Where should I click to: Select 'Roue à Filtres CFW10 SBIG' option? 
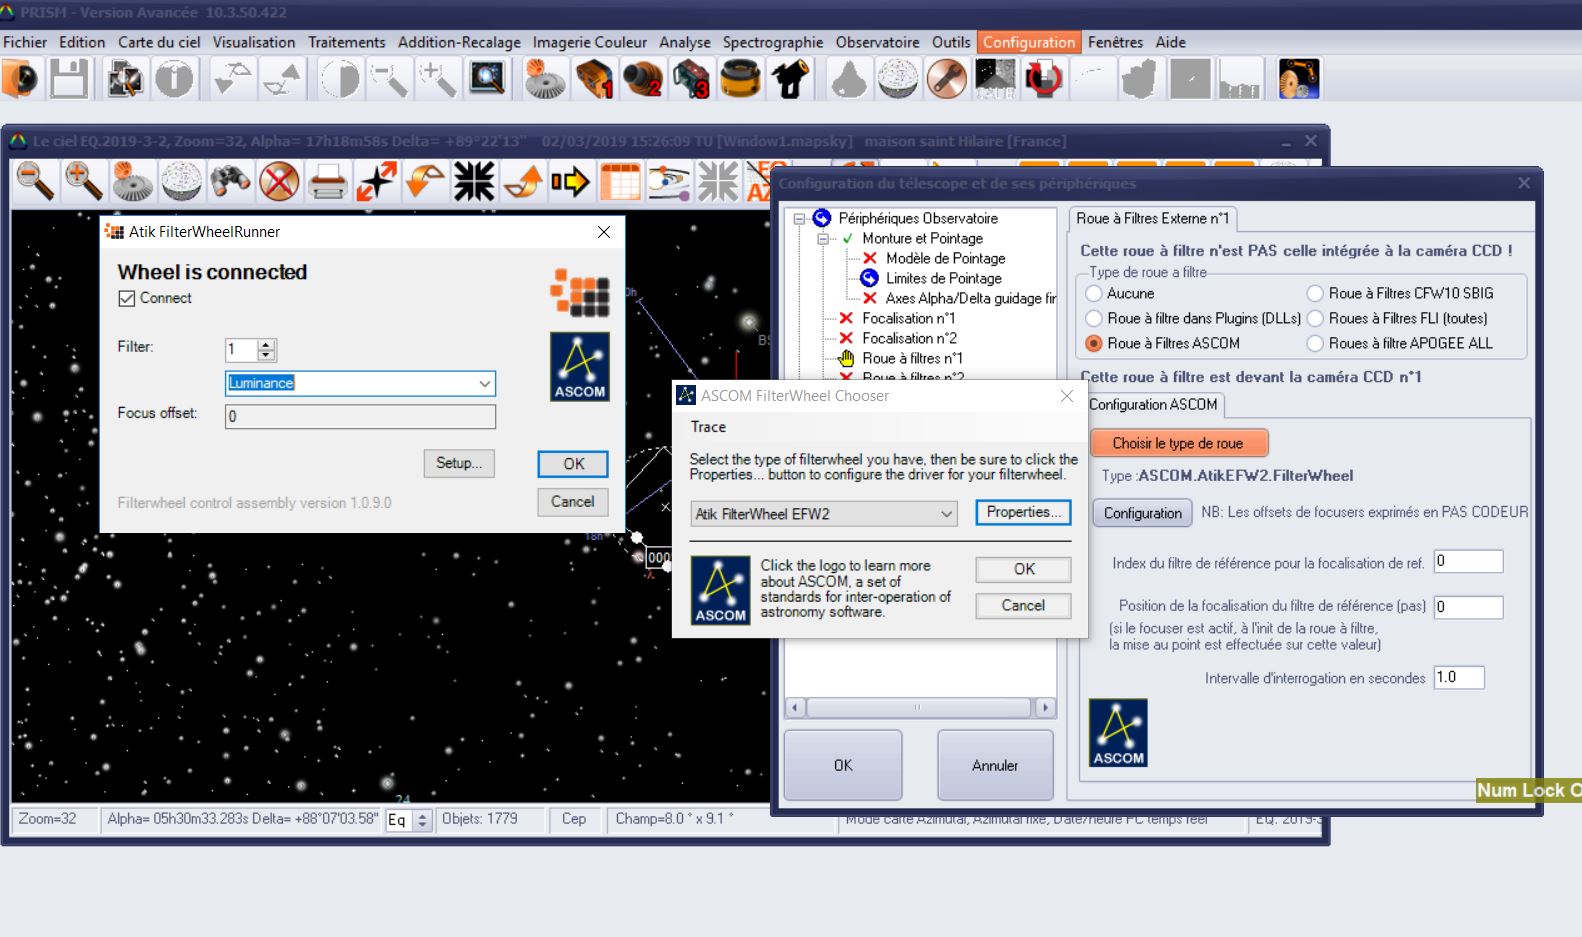click(x=1316, y=293)
